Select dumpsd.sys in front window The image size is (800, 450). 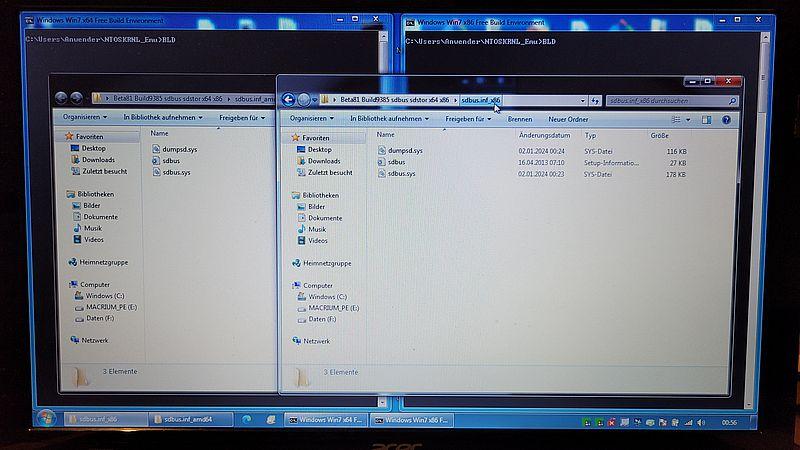[400, 151]
